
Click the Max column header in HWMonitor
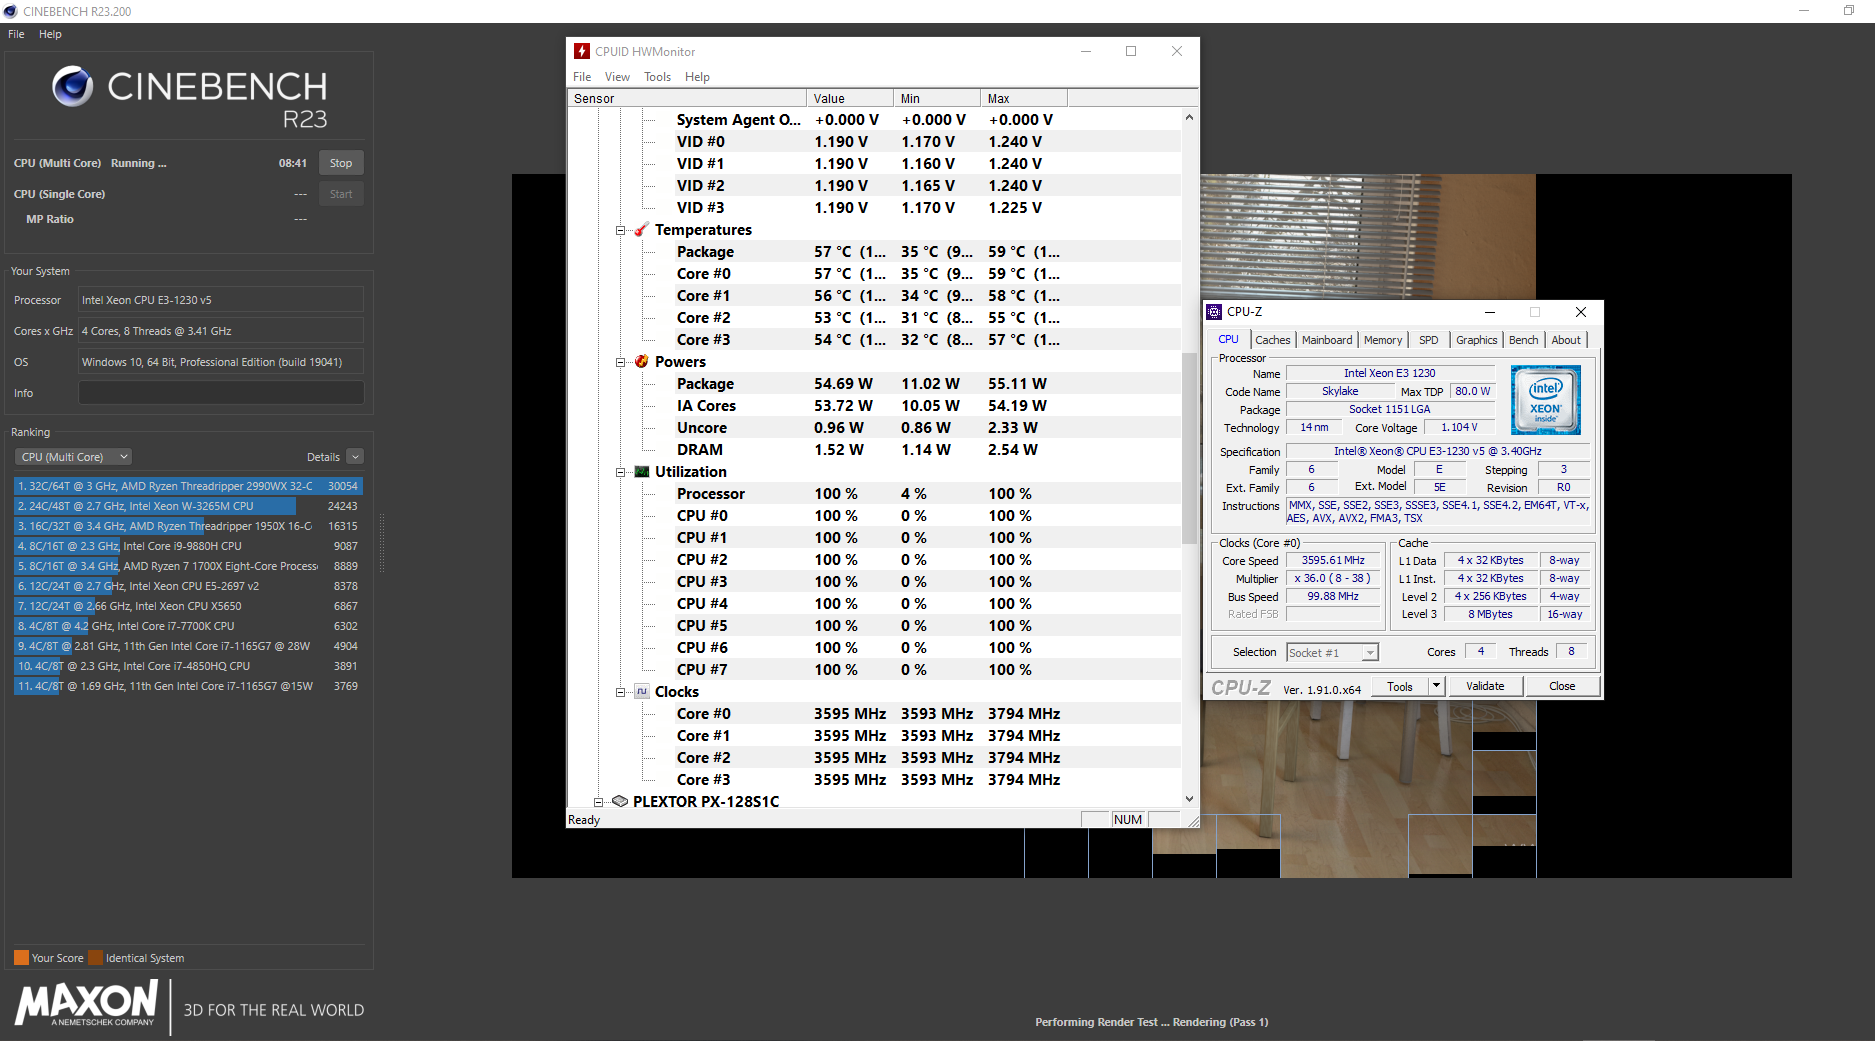click(x=1024, y=98)
